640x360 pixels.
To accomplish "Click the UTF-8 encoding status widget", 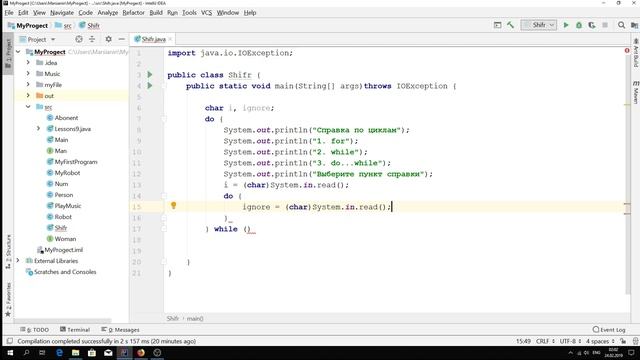I will point(570,341).
